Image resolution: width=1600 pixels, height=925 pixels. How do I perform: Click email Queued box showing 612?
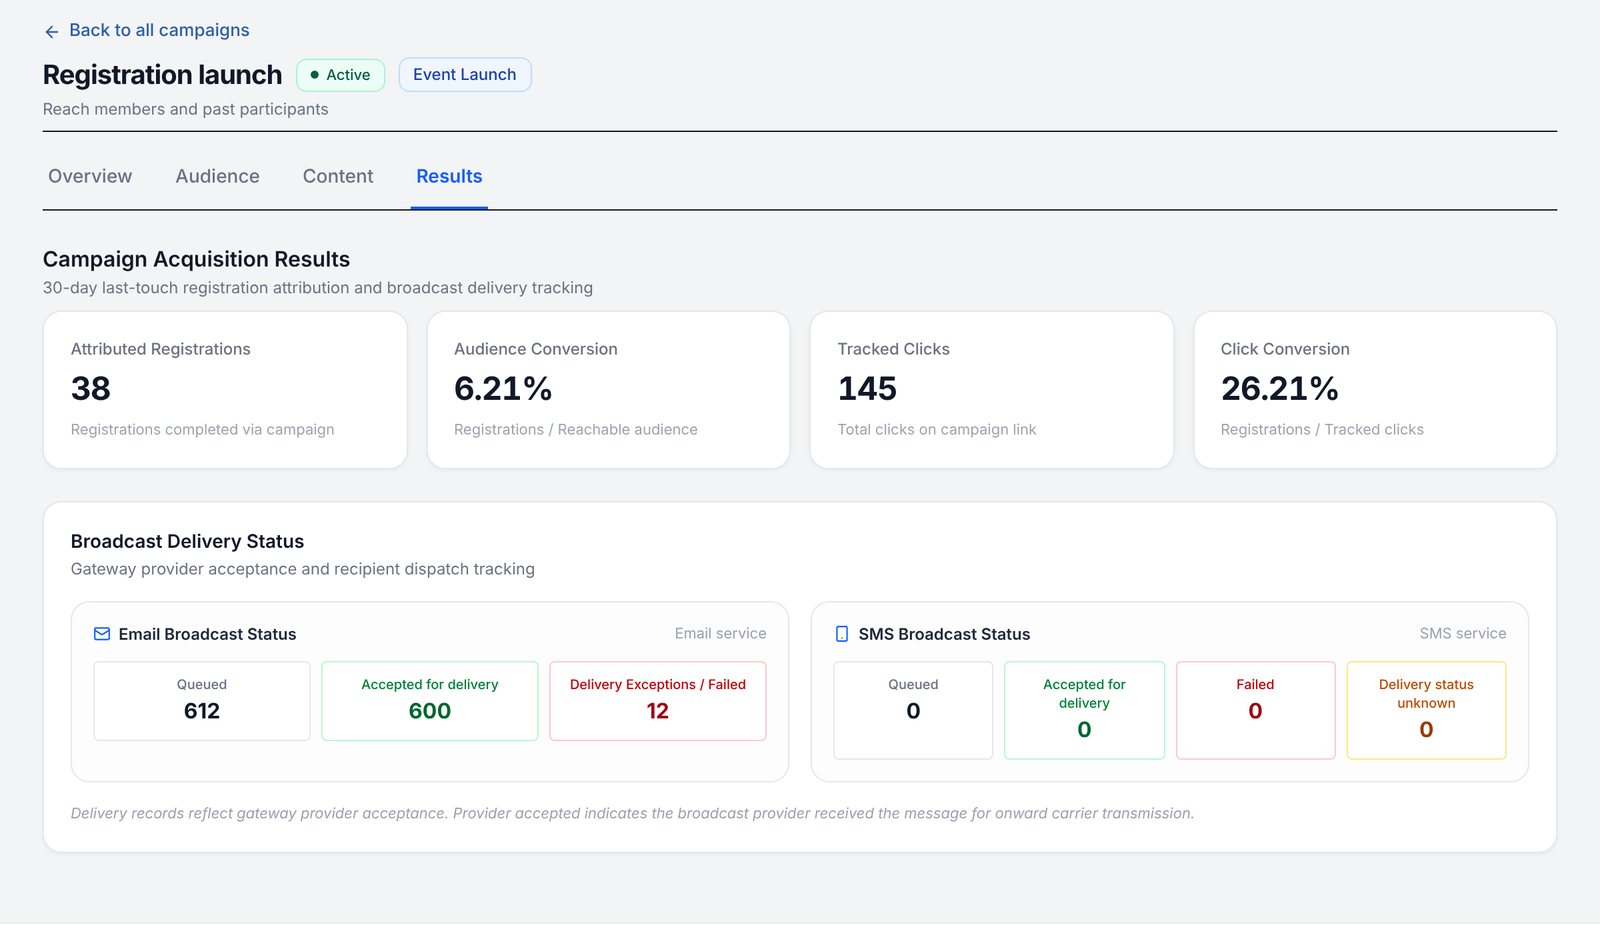coord(202,701)
